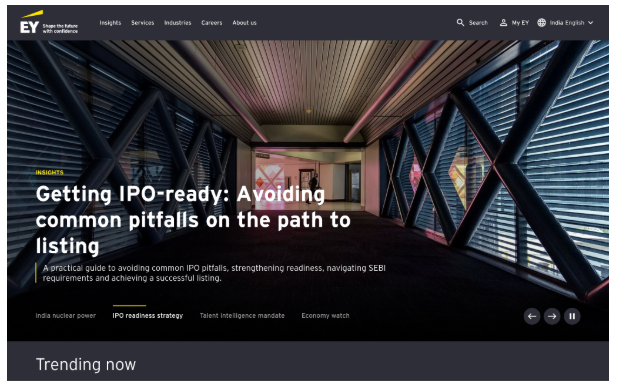Switch to Talent intelligence mandate slide
Screen dimensions: 629x392
pos(242,316)
